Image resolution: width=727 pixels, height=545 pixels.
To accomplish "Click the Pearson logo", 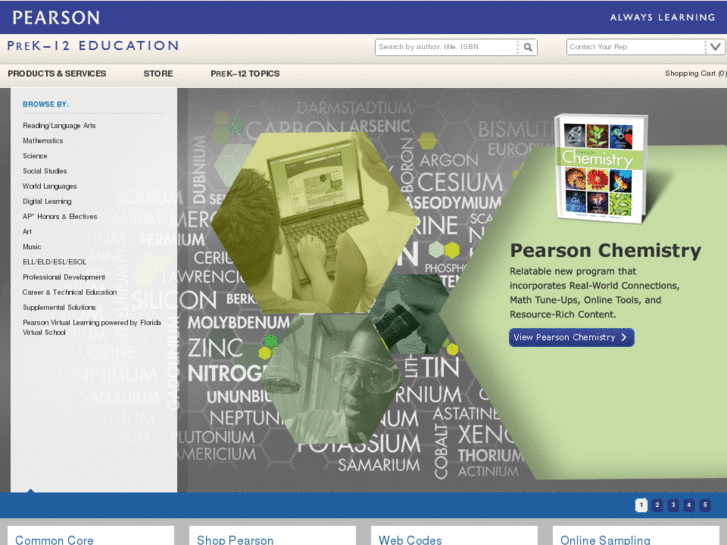I will [56, 18].
